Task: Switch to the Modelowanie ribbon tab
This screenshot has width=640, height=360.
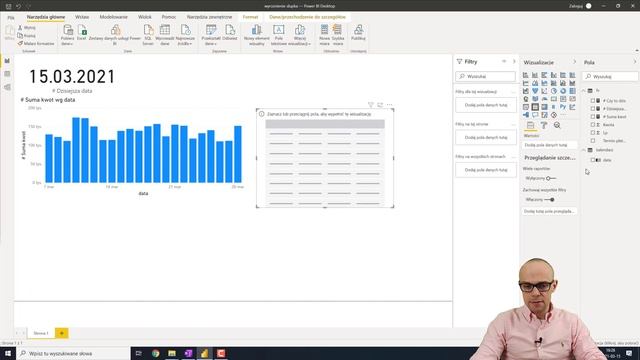Action: [113, 17]
